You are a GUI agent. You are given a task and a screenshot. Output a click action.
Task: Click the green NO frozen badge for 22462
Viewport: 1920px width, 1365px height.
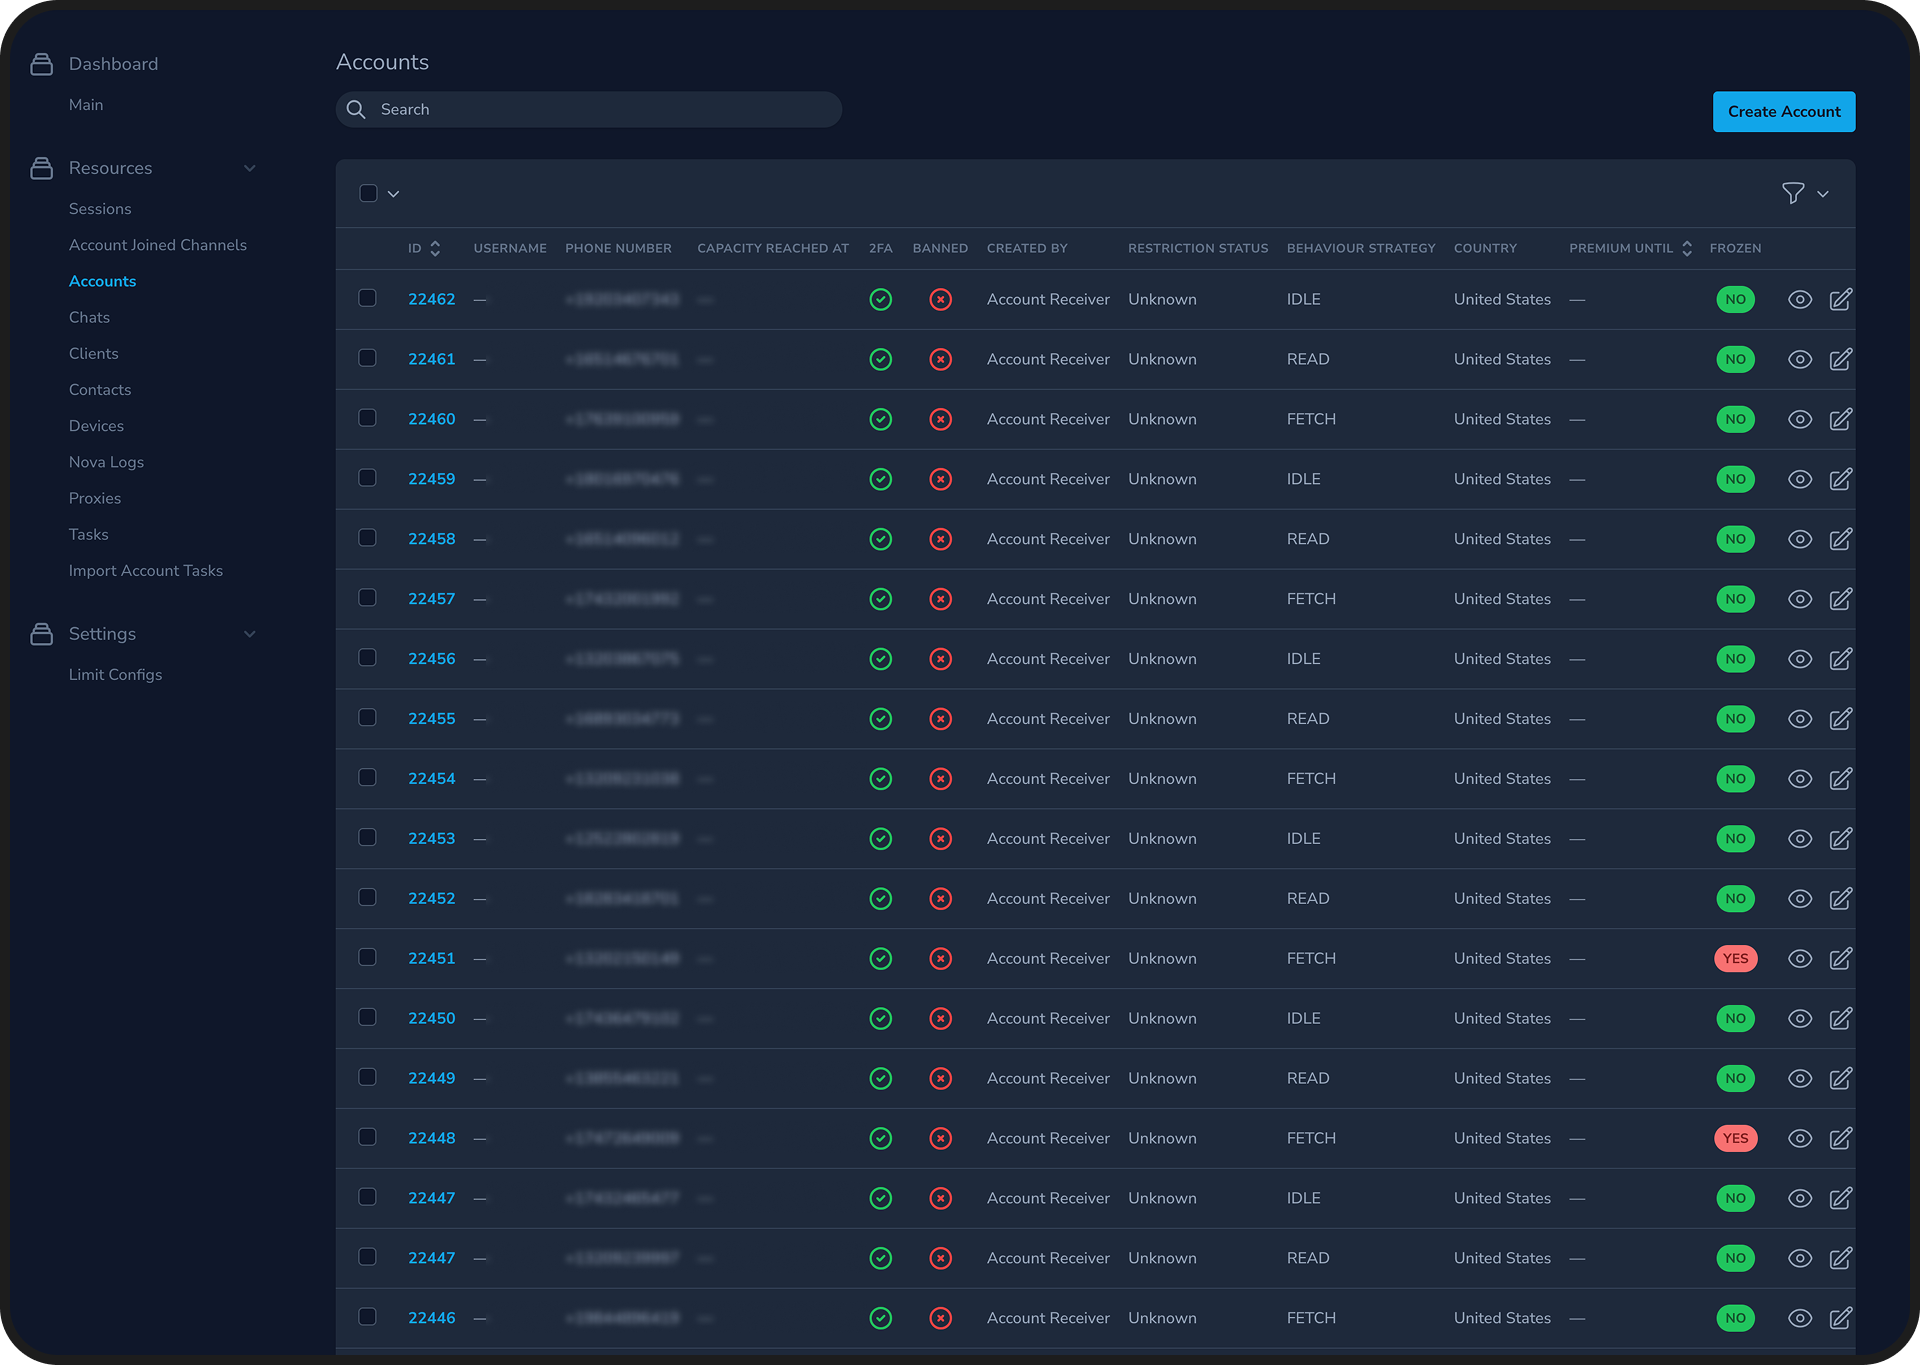pyautogui.click(x=1736, y=299)
